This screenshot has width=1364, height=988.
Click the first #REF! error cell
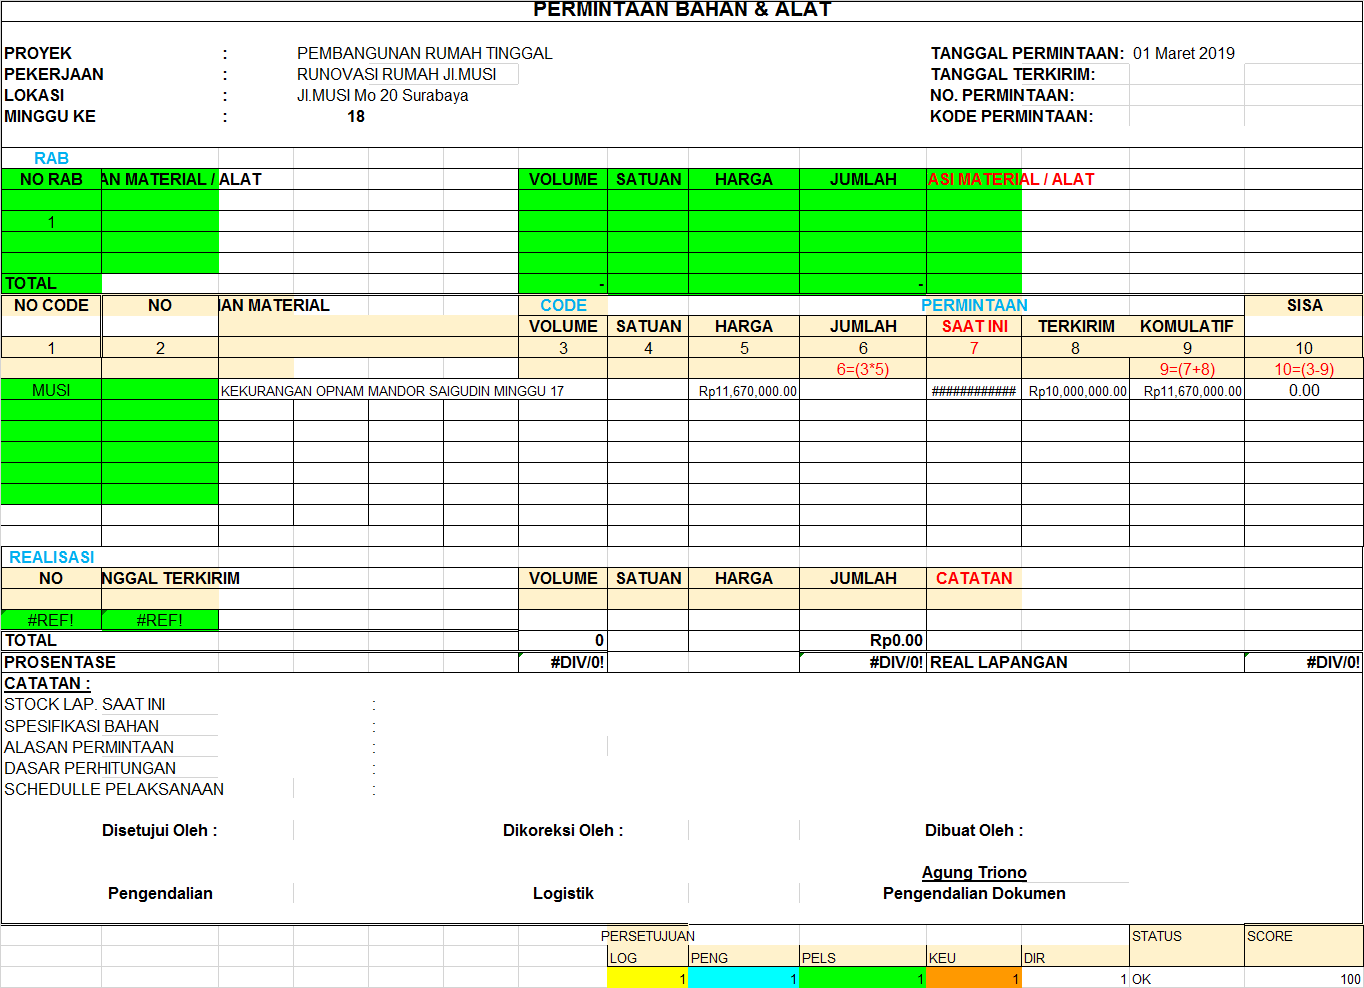[51, 620]
